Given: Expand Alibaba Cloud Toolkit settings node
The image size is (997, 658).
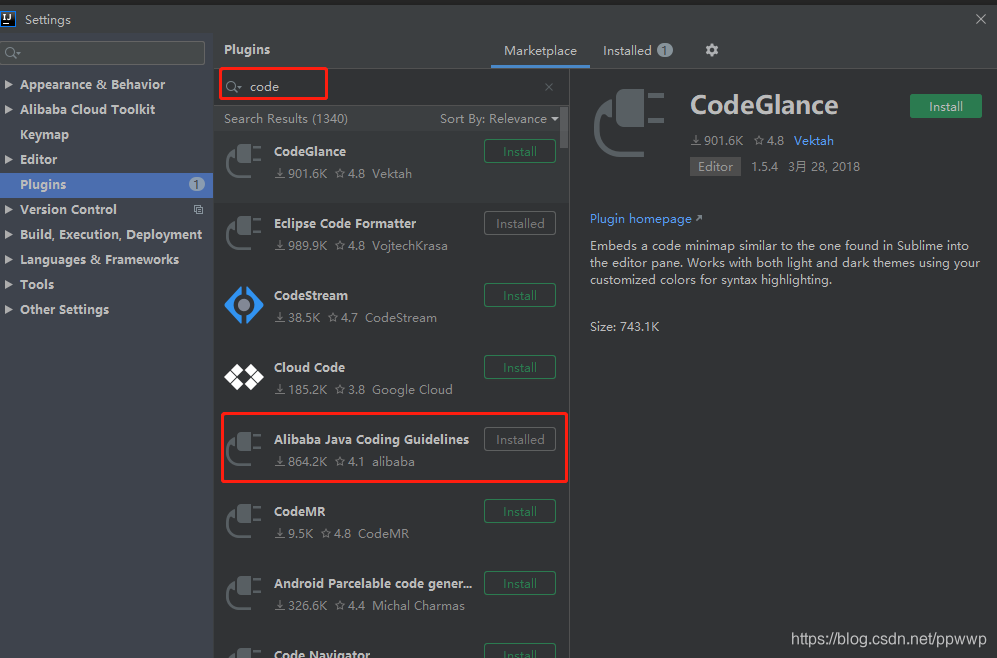Looking at the screenshot, I should [x=9, y=109].
